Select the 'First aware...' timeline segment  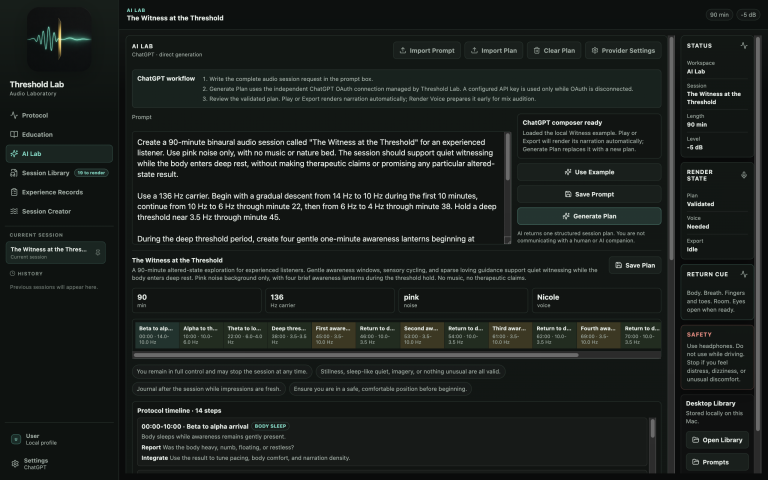click(x=334, y=336)
